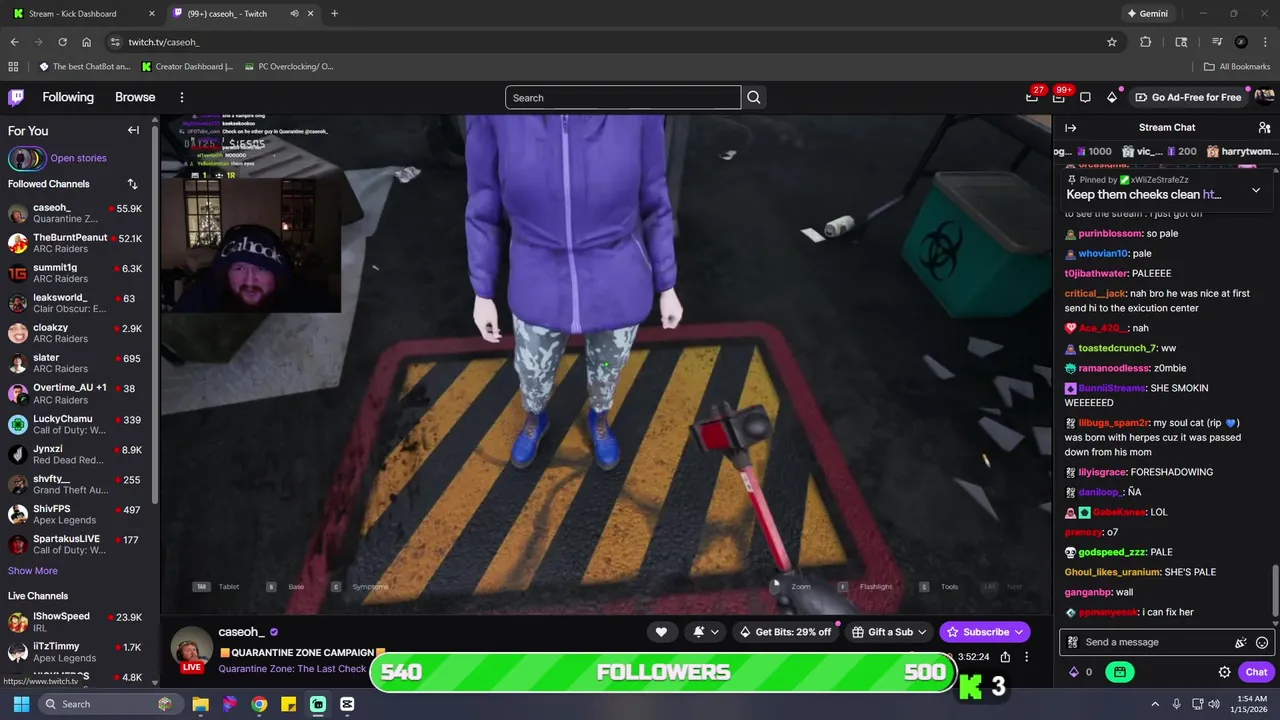Open the emote picker in chat input

(x=1262, y=642)
